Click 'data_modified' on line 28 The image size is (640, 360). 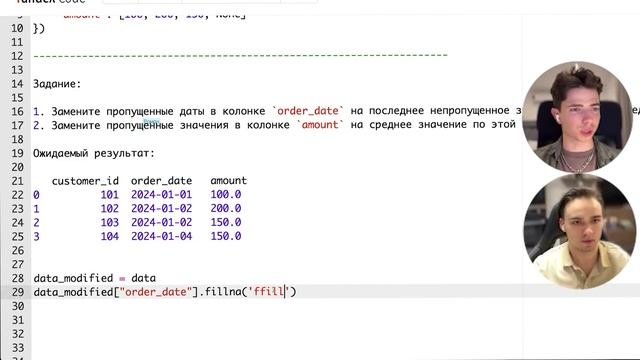(73, 278)
